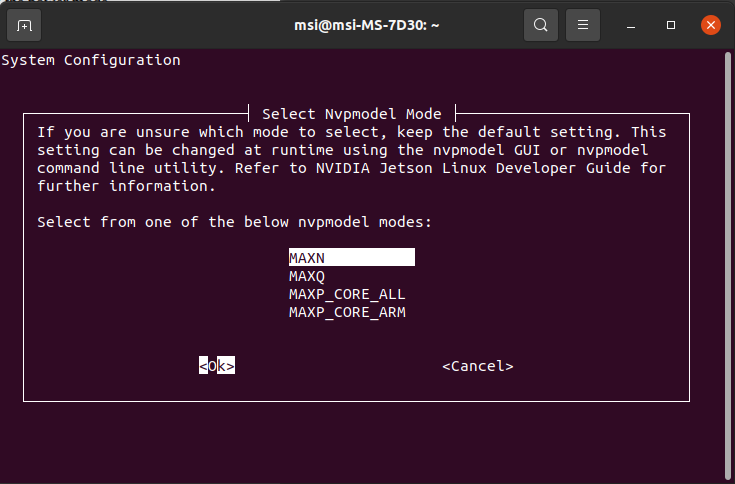
Task: Click the terminal's vertical scrollbar
Action: 728,267
